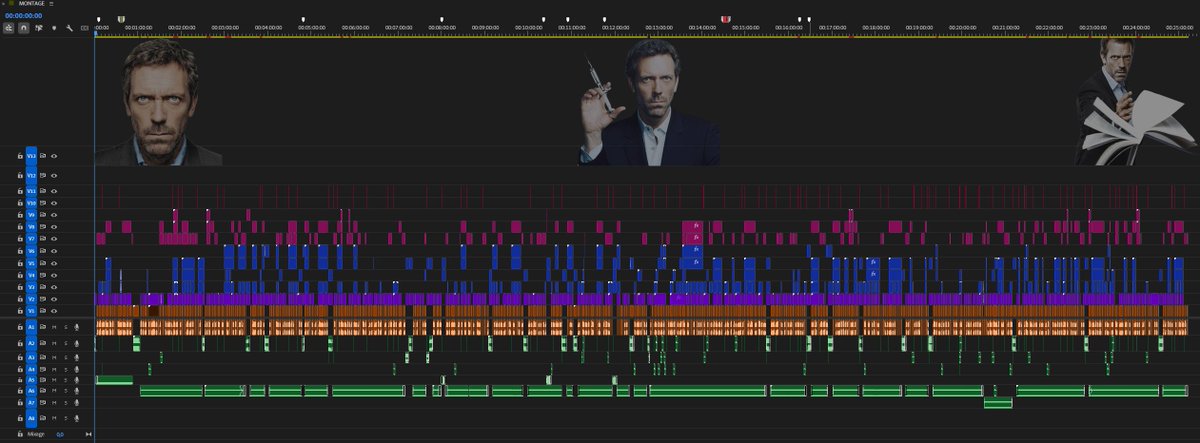Viewport: 1200px width, 443px height.
Task: Toggle sync lock on track A3
Action: (x=43, y=357)
